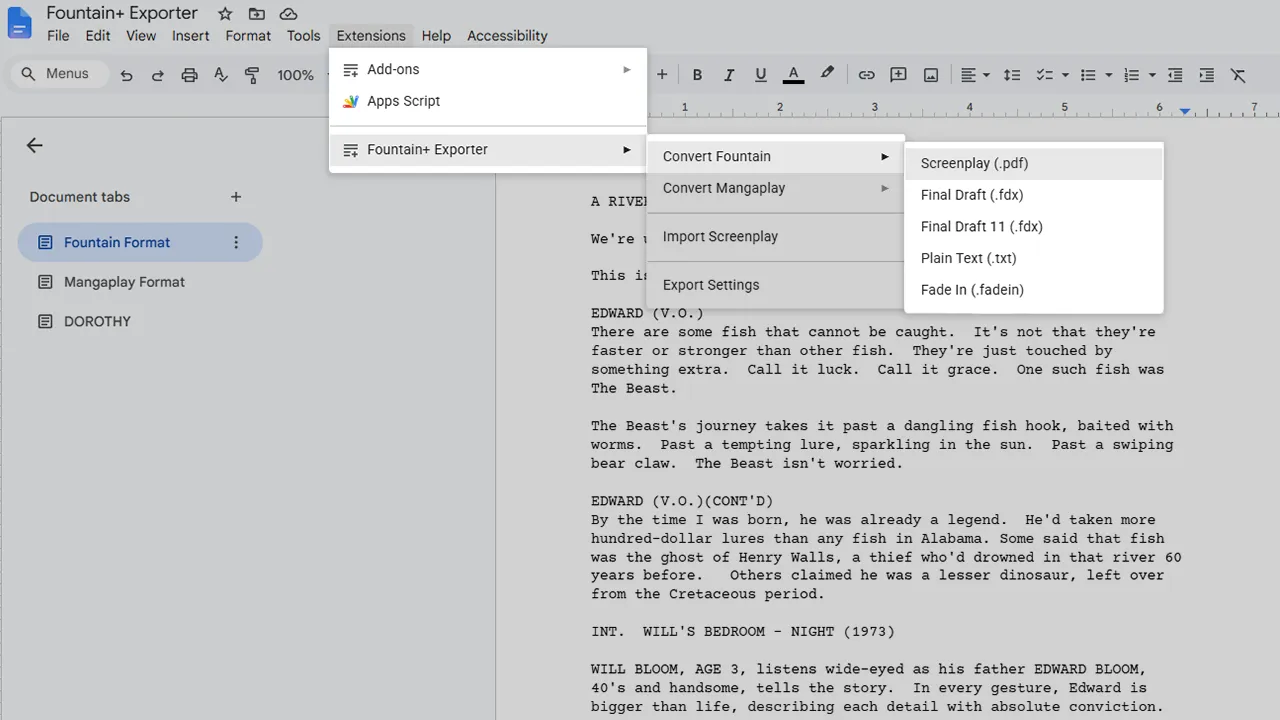The width and height of the screenshot is (1280, 720).
Task: Expand the Add-ons submenu
Action: 488,69
